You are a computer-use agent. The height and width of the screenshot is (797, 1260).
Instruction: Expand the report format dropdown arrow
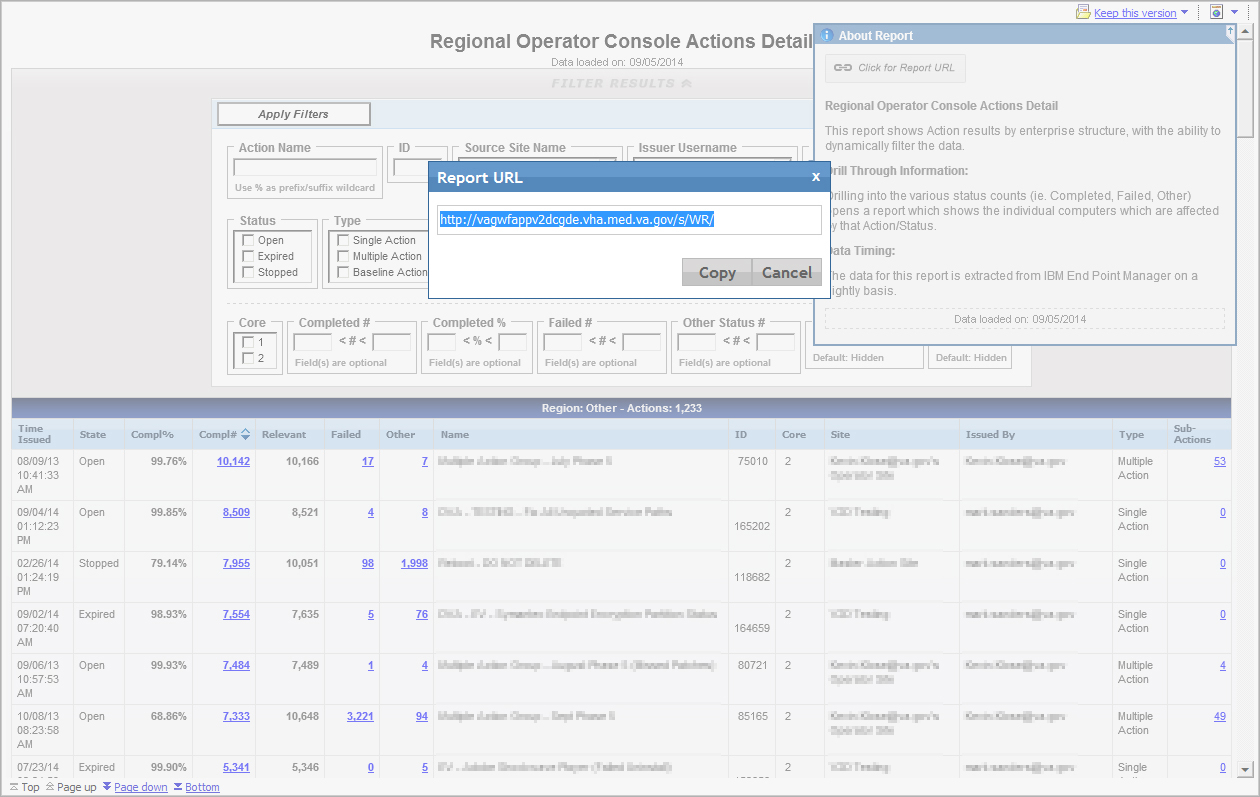tap(1235, 13)
